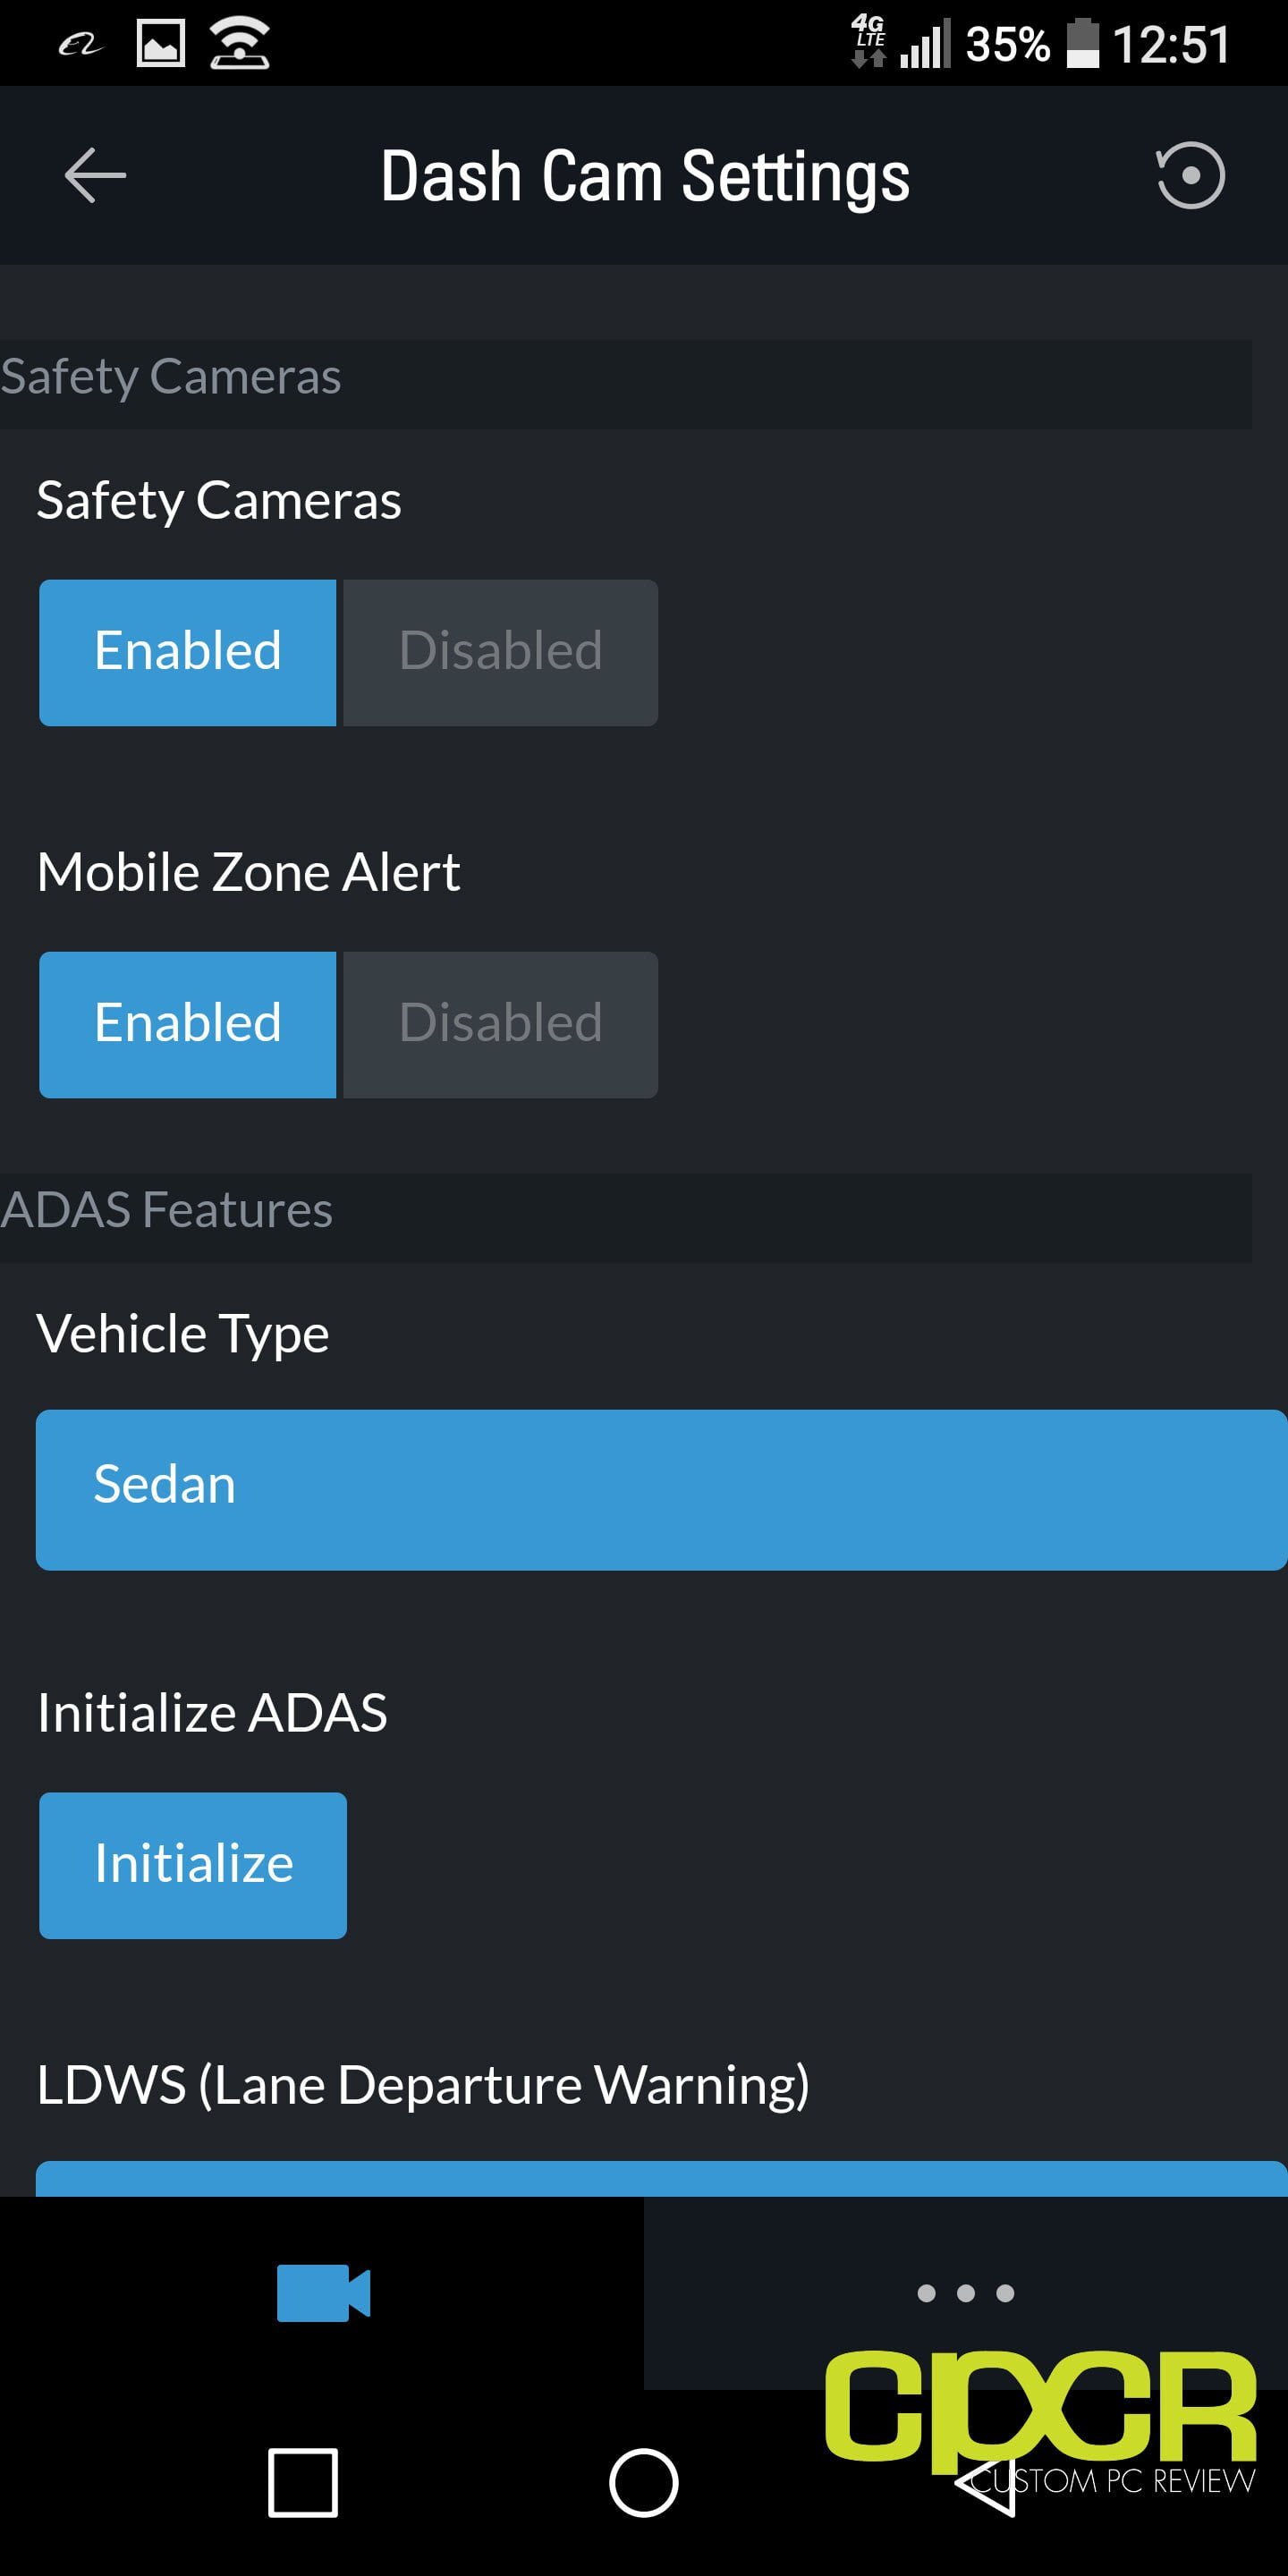This screenshot has height=2576, width=1288.
Task: Tap the circular reset icon in header
Action: (1189, 175)
